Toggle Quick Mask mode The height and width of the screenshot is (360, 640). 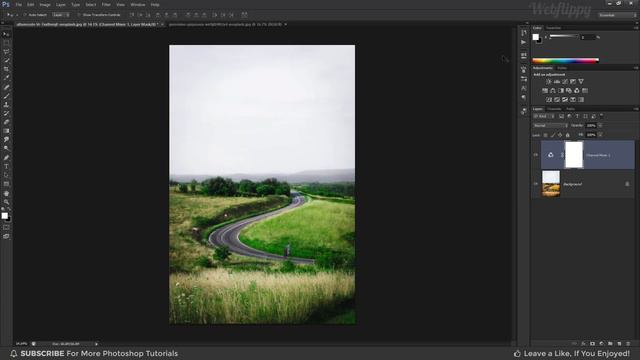coord(6,227)
